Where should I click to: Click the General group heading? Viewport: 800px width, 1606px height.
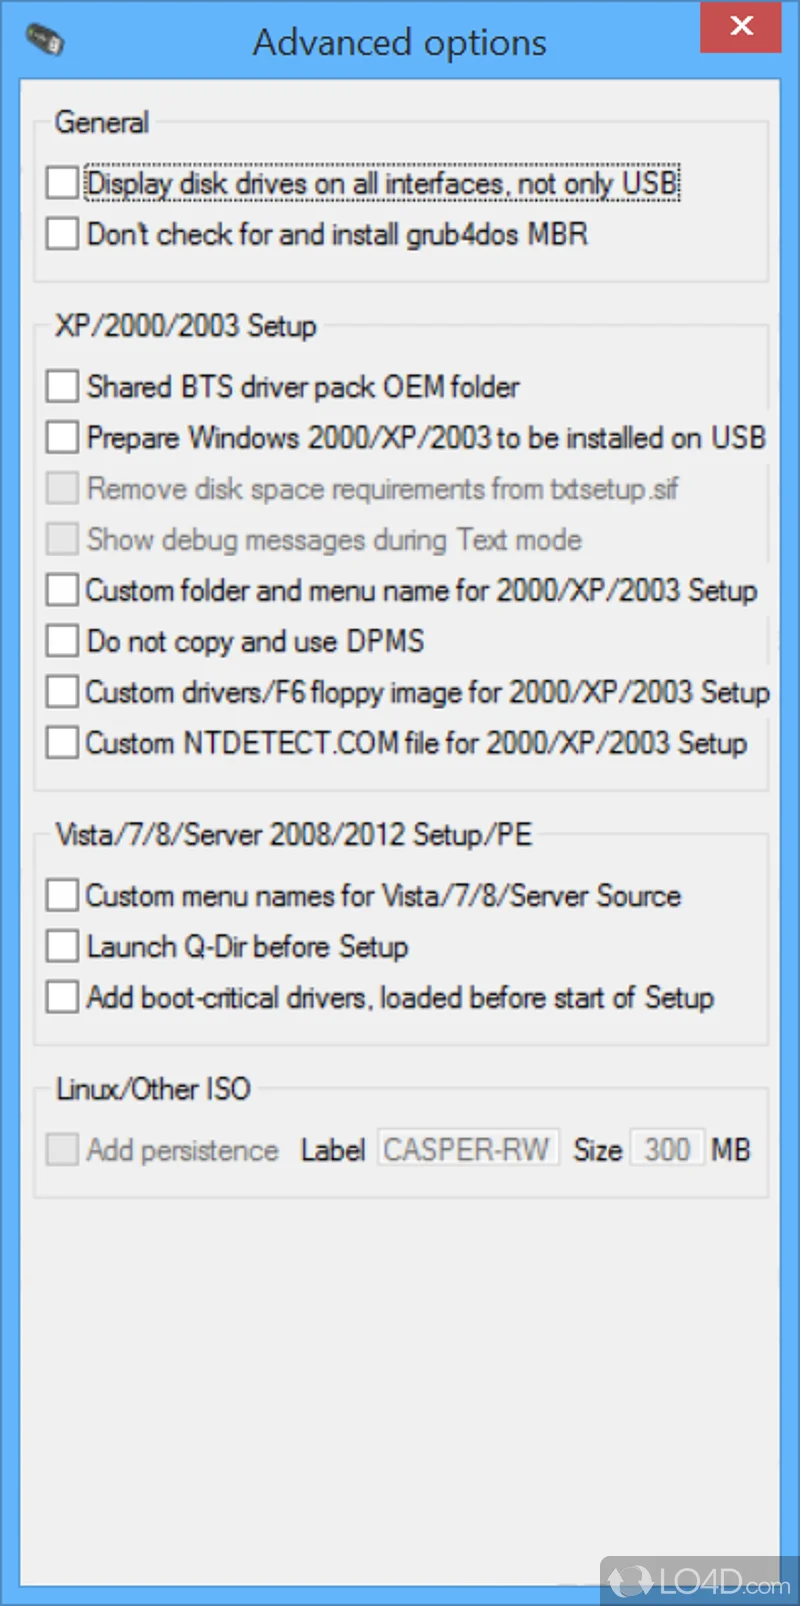click(102, 123)
